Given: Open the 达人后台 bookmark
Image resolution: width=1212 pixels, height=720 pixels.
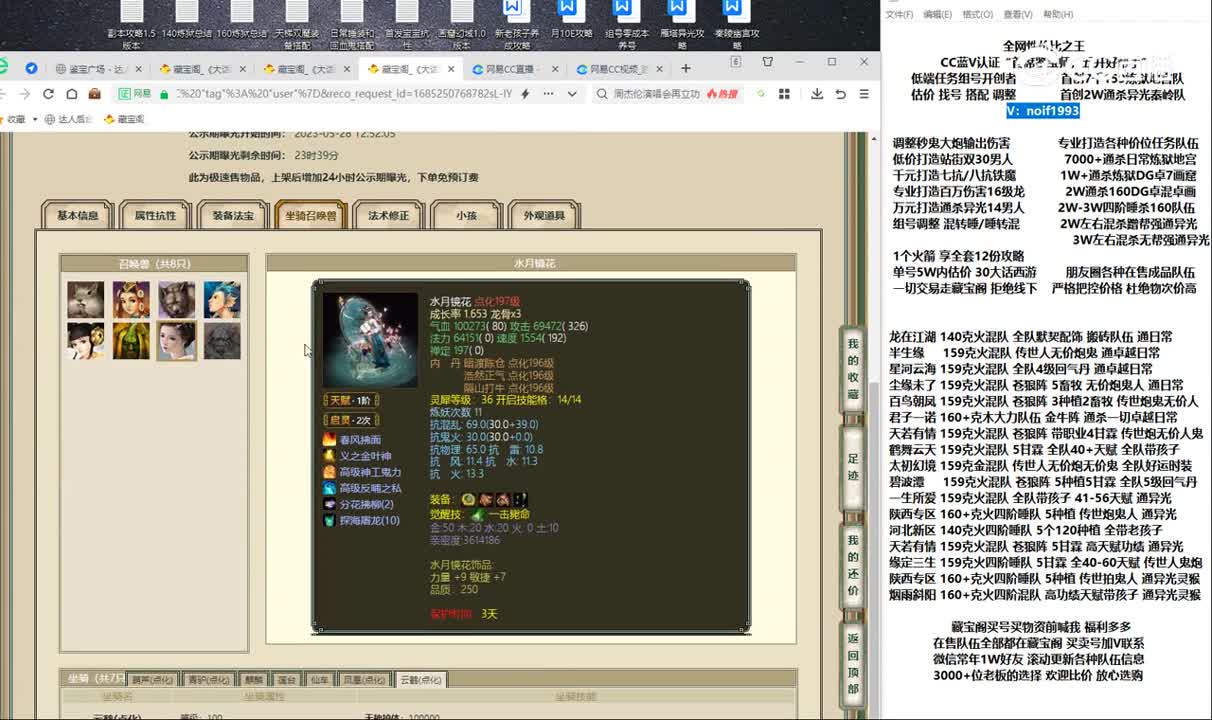Looking at the screenshot, I should [69, 119].
